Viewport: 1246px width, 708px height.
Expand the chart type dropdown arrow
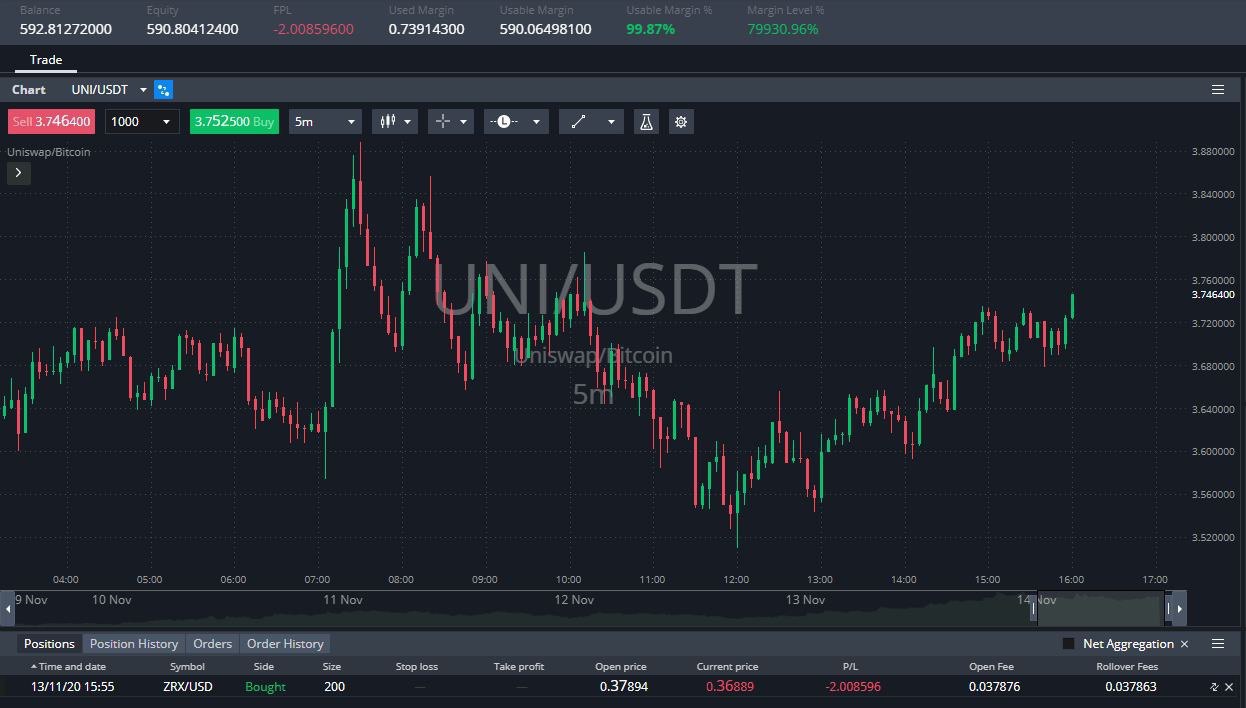[x=408, y=122]
